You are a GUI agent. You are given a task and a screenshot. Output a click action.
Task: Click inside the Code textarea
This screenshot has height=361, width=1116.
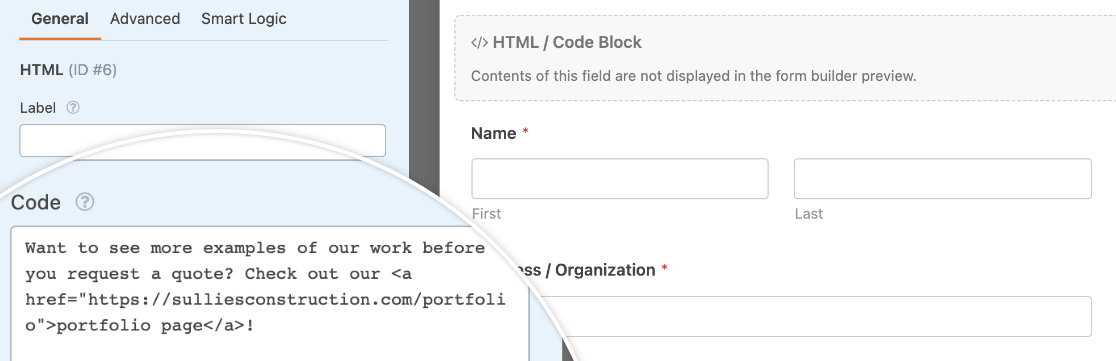point(270,294)
